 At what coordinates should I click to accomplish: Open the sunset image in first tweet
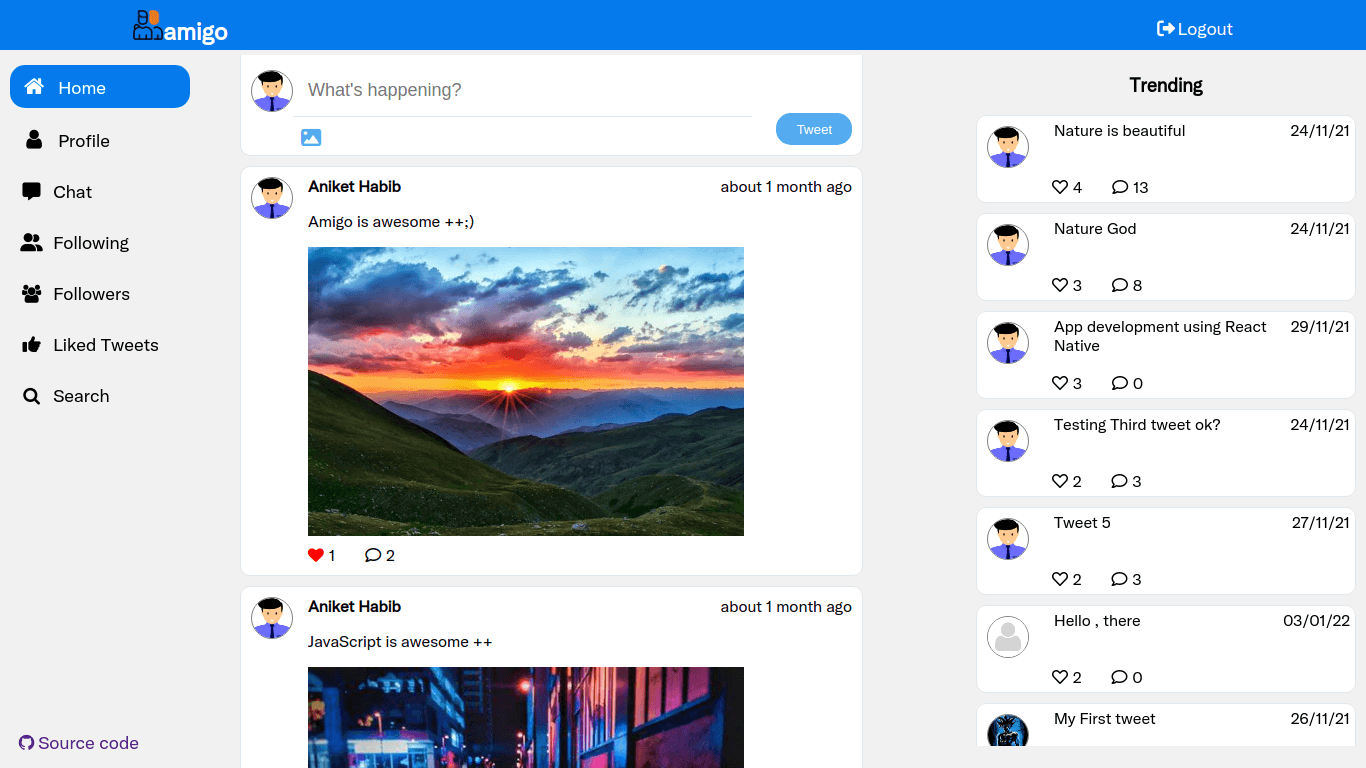pyautogui.click(x=526, y=391)
